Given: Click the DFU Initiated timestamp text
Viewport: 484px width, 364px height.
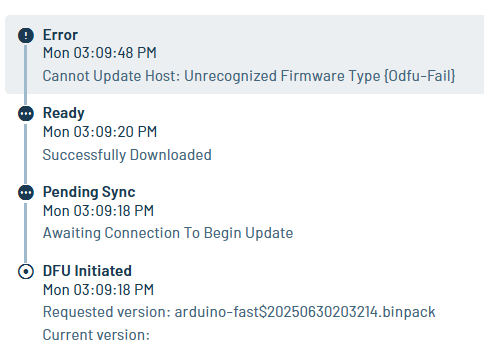Looking at the screenshot, I should tap(98, 290).
